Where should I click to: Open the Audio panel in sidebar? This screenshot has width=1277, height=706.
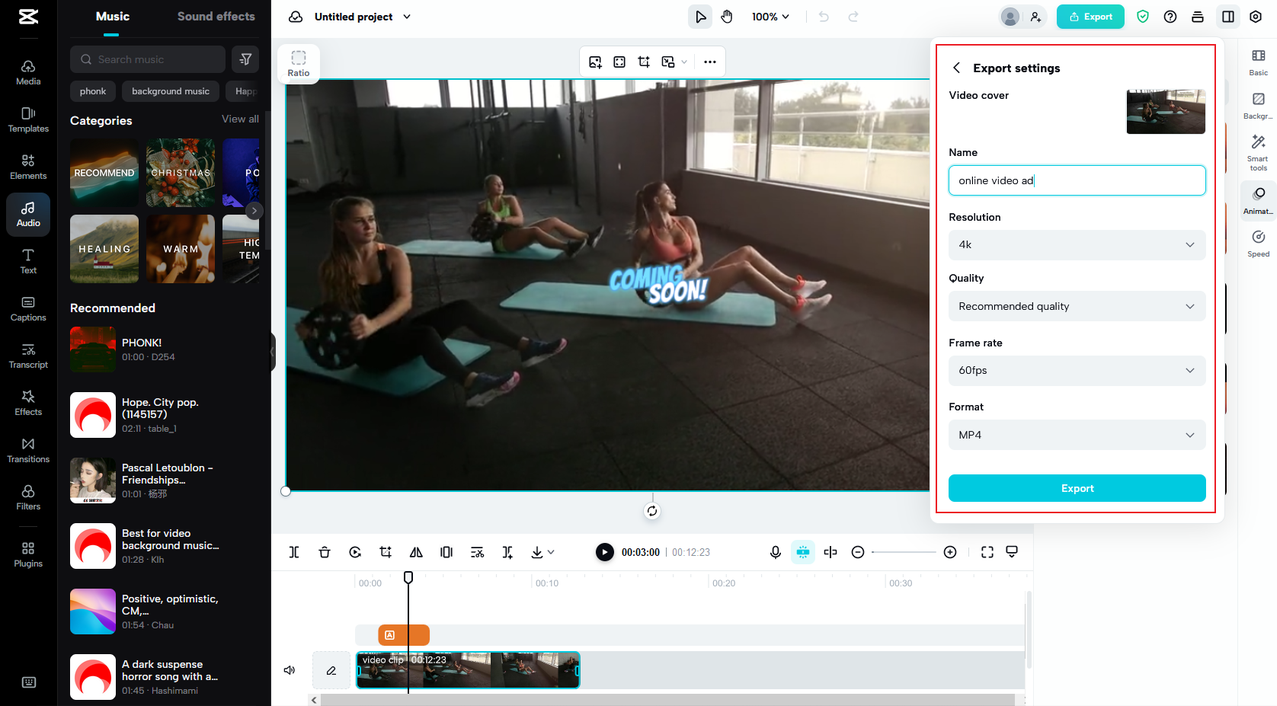click(28, 213)
